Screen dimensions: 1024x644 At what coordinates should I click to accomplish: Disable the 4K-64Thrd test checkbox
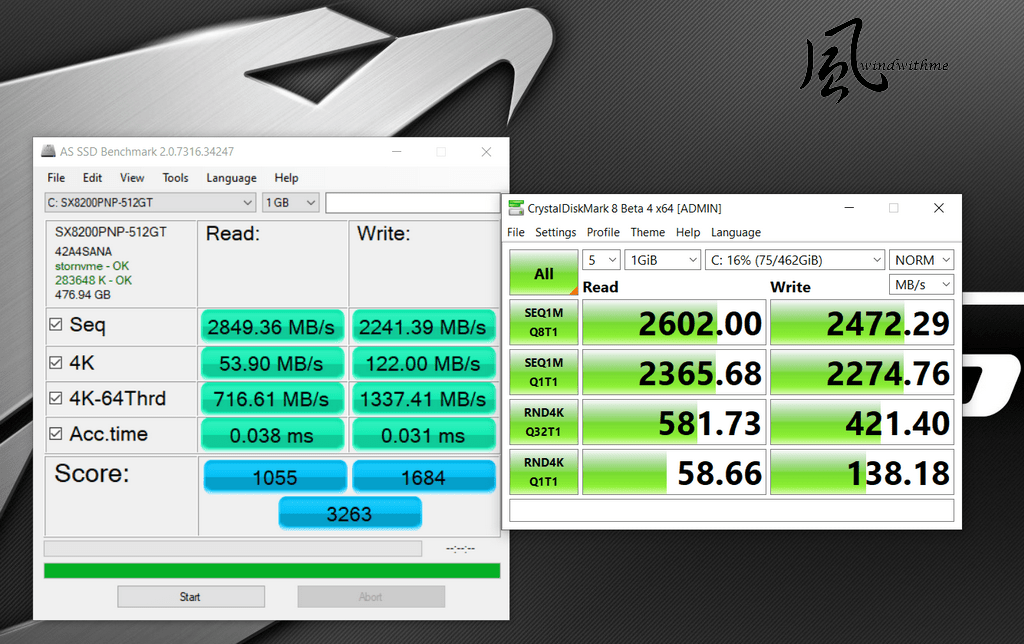pos(56,398)
